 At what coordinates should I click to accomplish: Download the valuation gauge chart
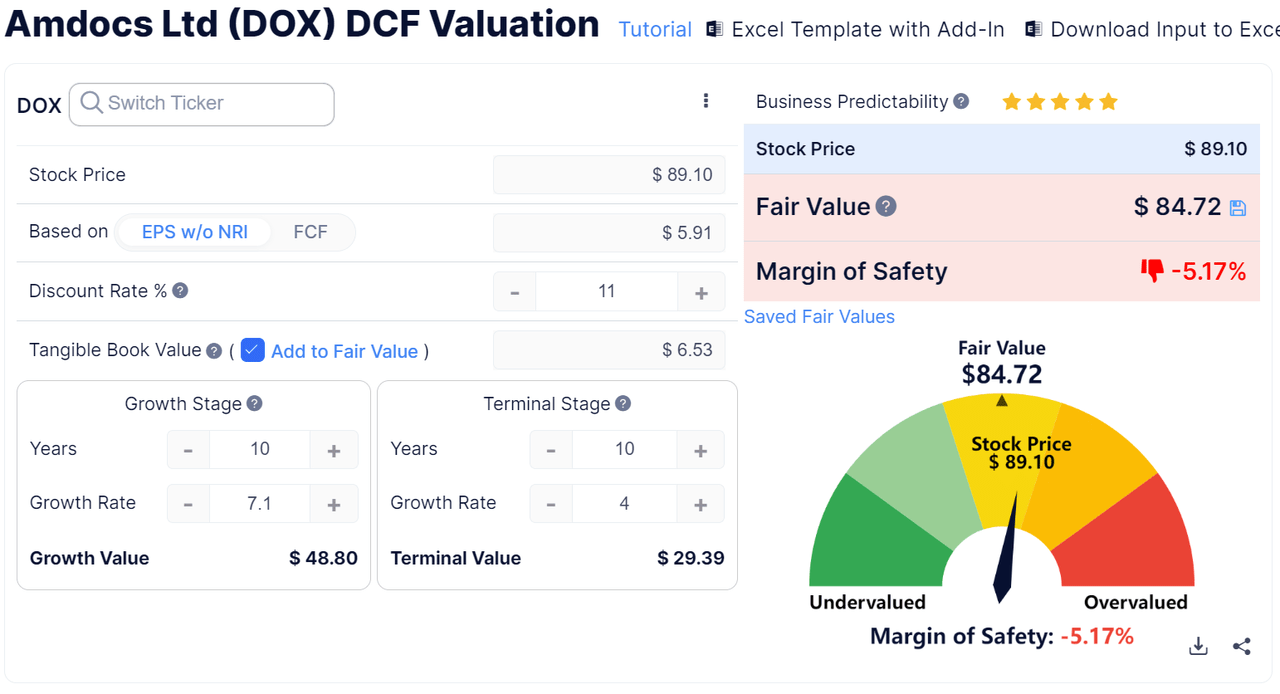pyautogui.click(x=1198, y=646)
